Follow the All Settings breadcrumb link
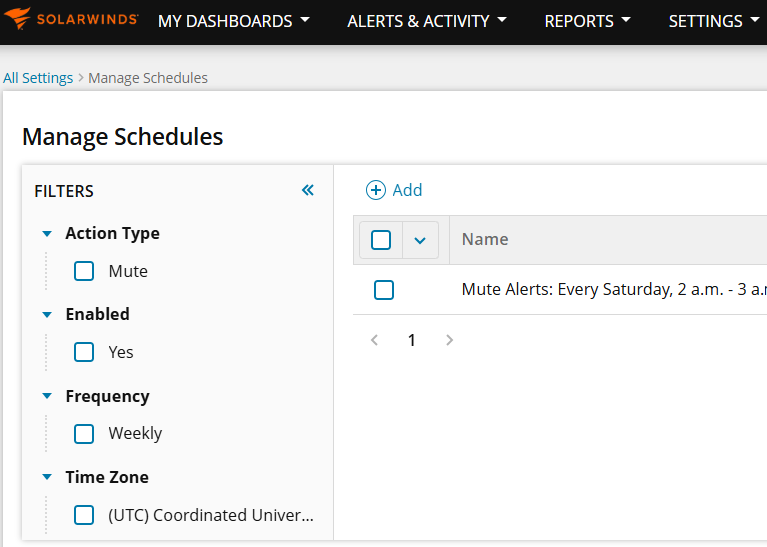767x547 pixels. point(38,78)
